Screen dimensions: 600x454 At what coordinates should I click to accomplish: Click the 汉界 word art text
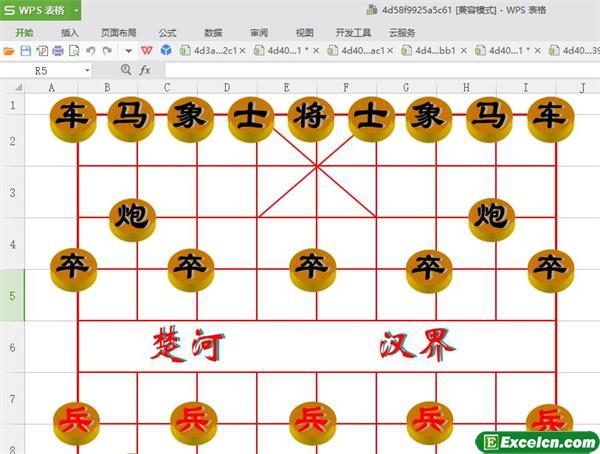click(417, 343)
